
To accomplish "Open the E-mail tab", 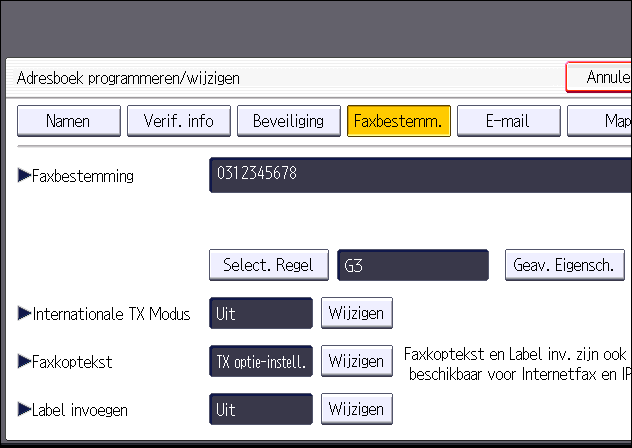I will tap(507, 121).
